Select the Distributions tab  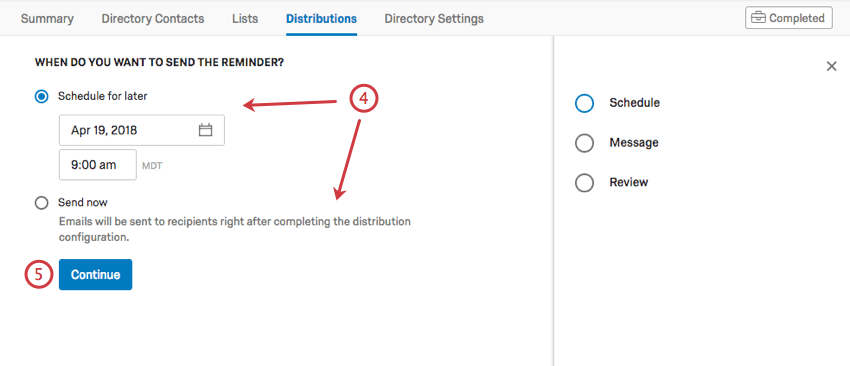coord(321,18)
